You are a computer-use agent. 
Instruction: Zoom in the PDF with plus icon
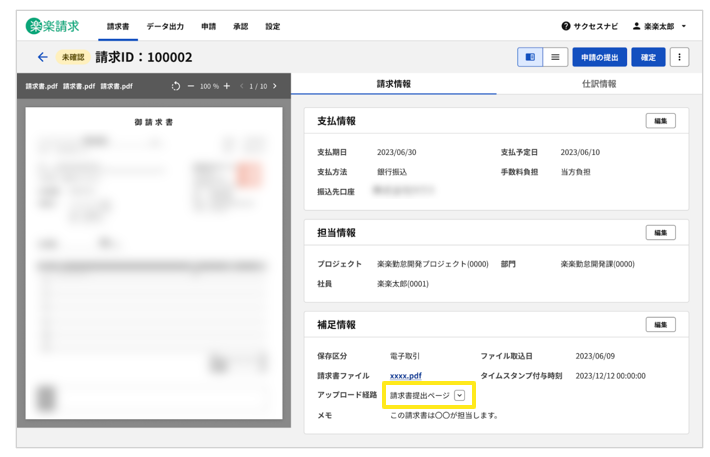tap(227, 87)
